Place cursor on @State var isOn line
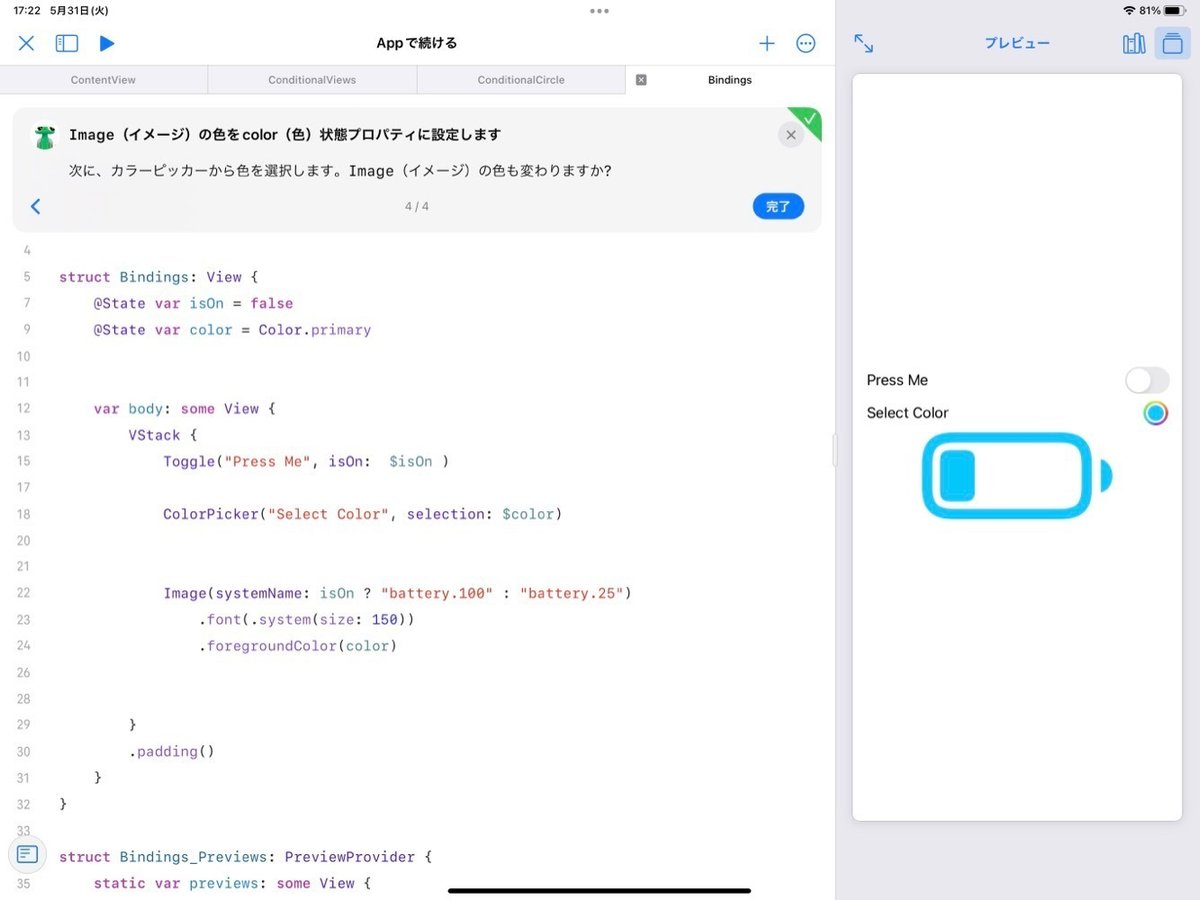The width and height of the screenshot is (1200, 900). coord(193,303)
